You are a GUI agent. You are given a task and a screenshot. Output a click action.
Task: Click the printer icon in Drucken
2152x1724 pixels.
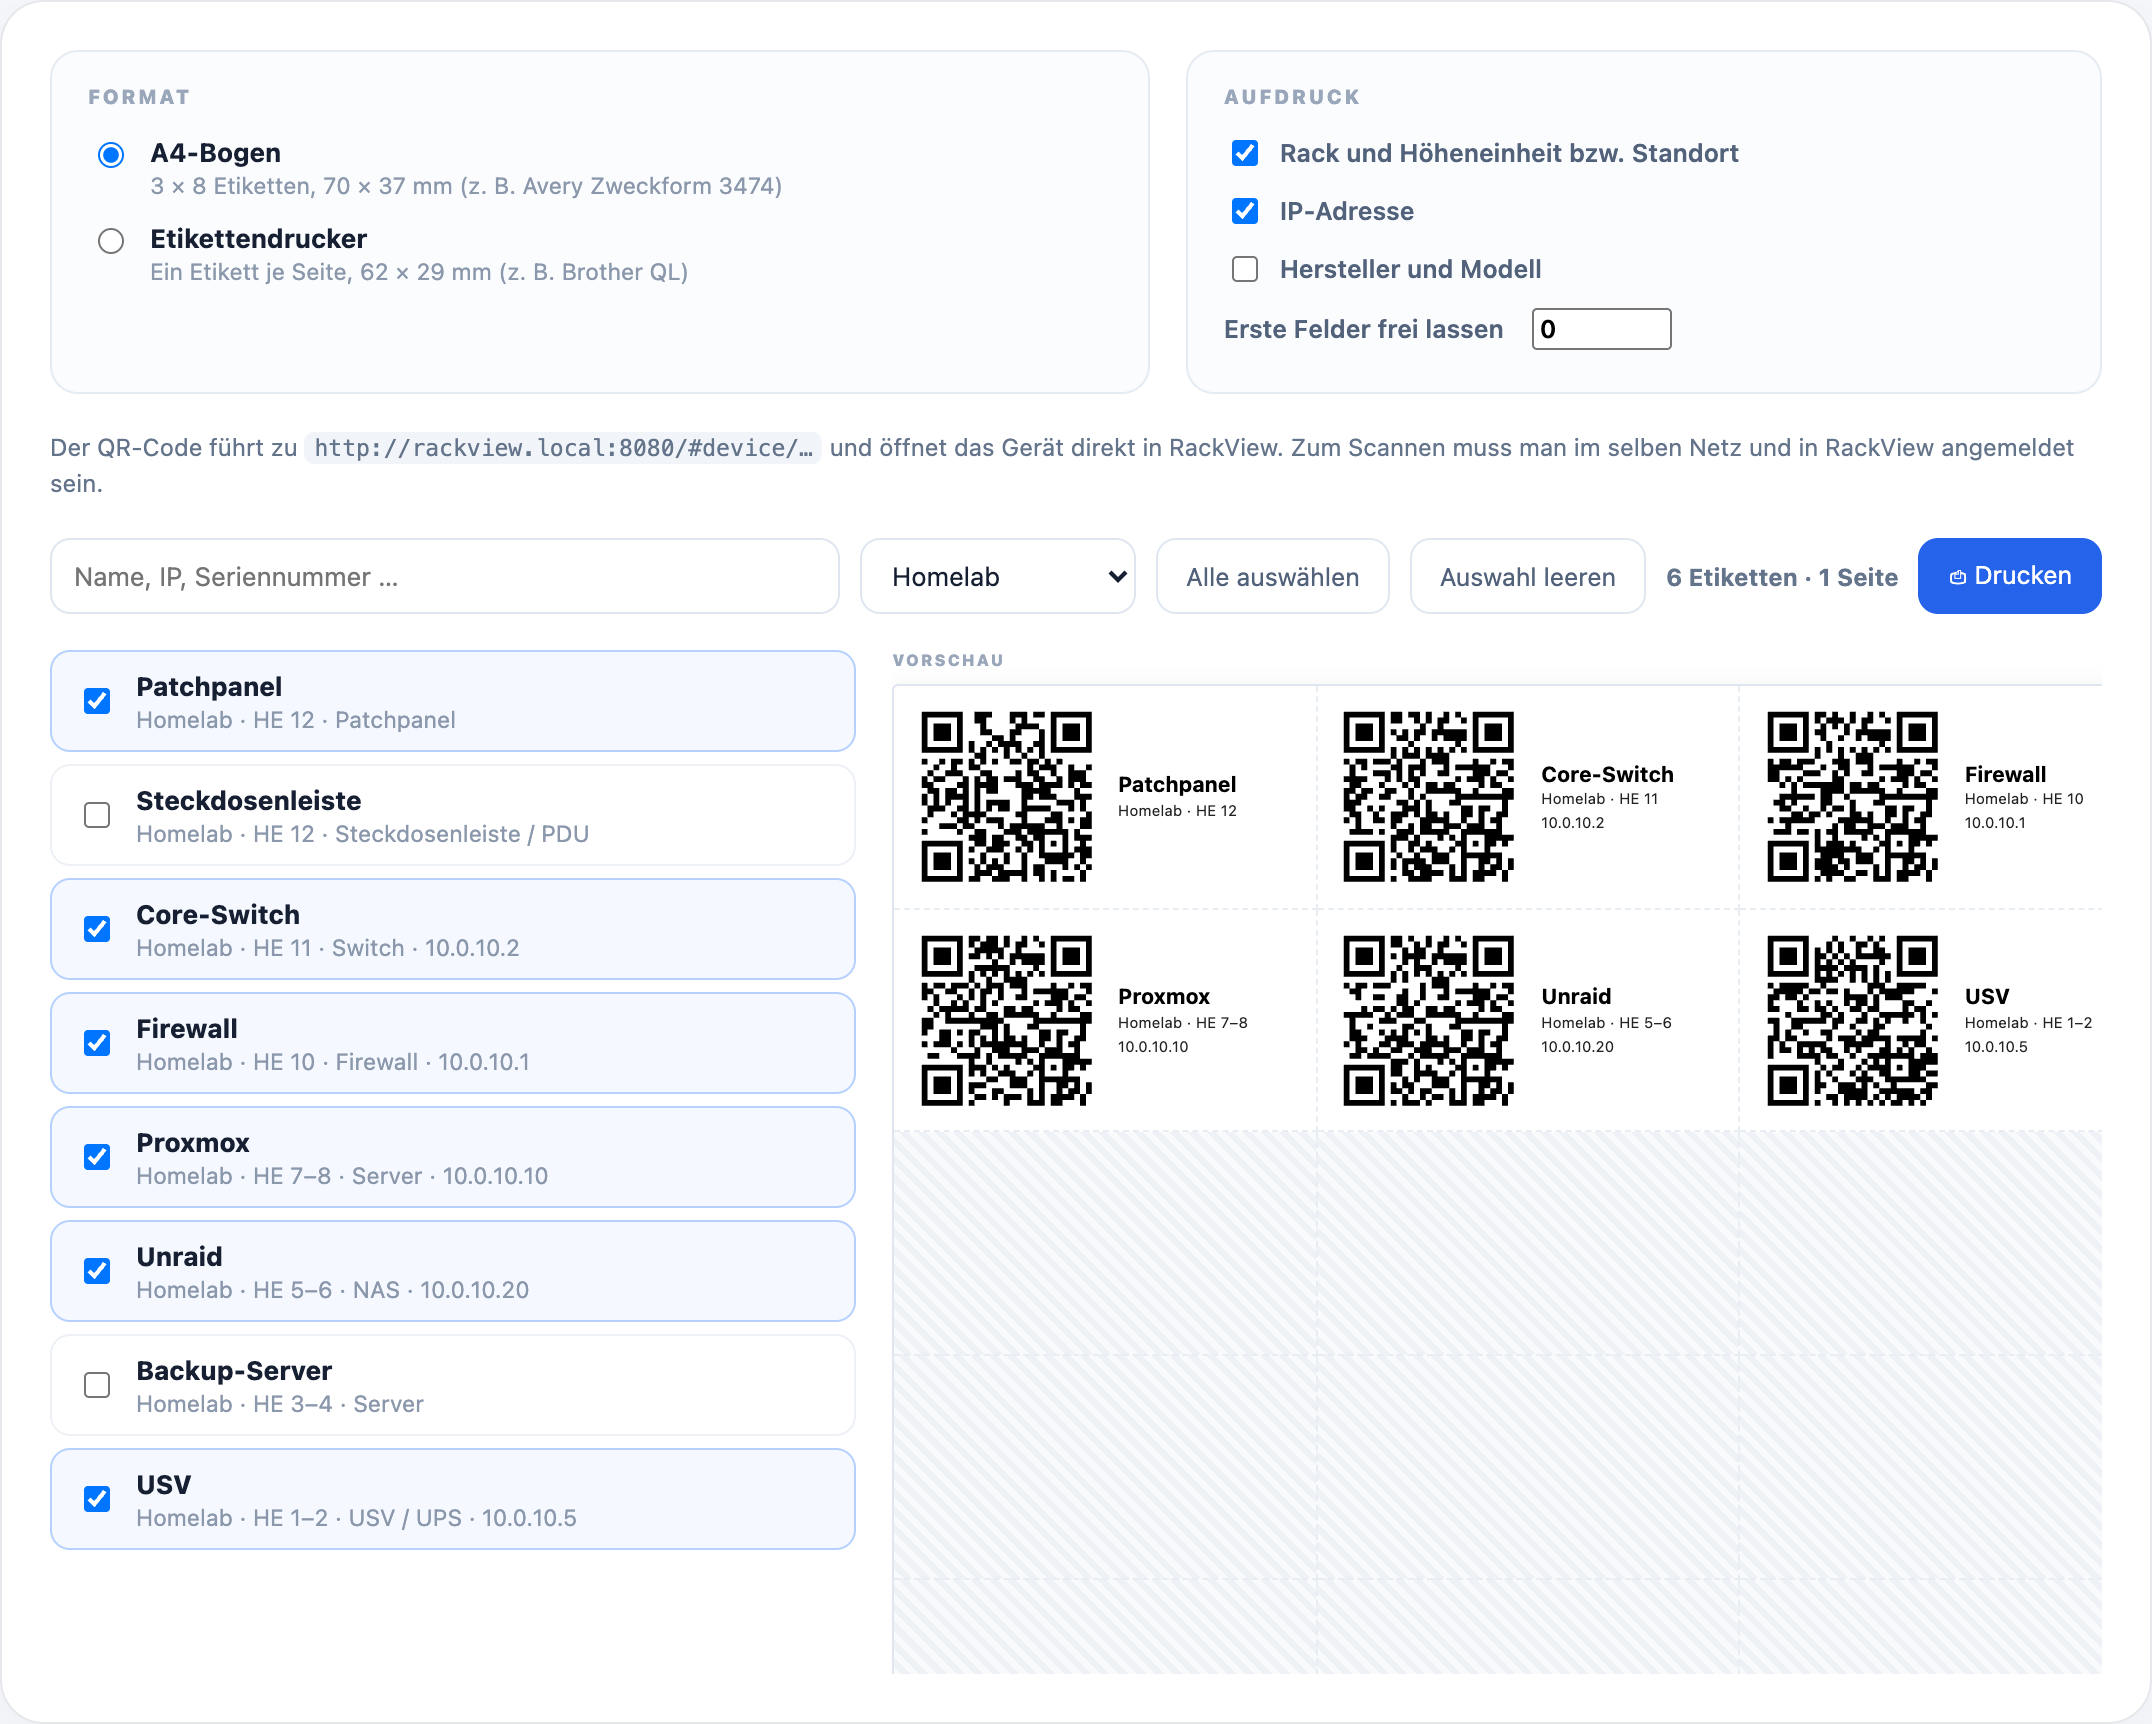pos(1958,577)
